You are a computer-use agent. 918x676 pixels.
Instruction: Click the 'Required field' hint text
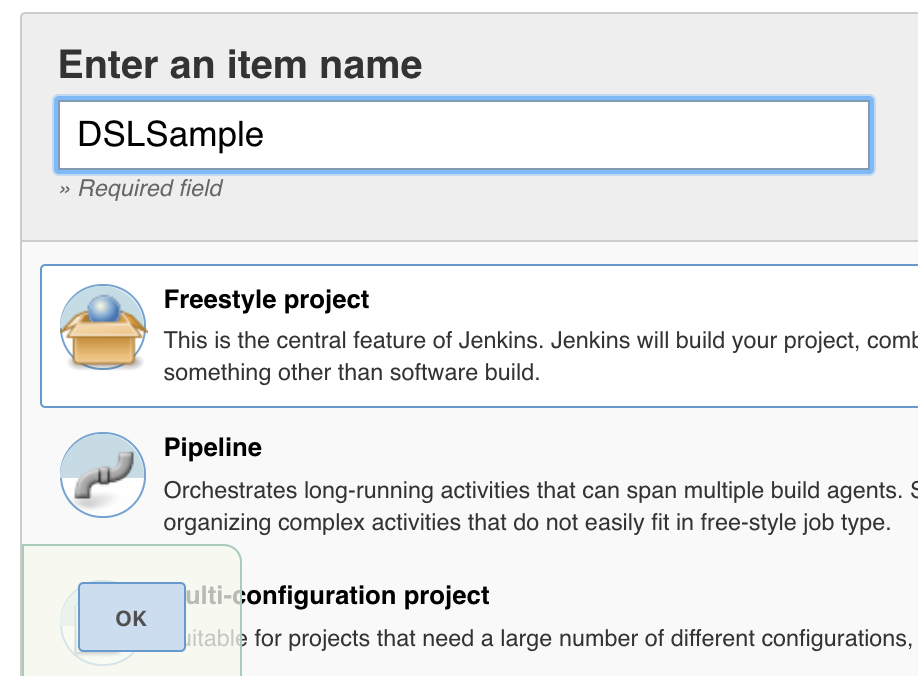141,188
